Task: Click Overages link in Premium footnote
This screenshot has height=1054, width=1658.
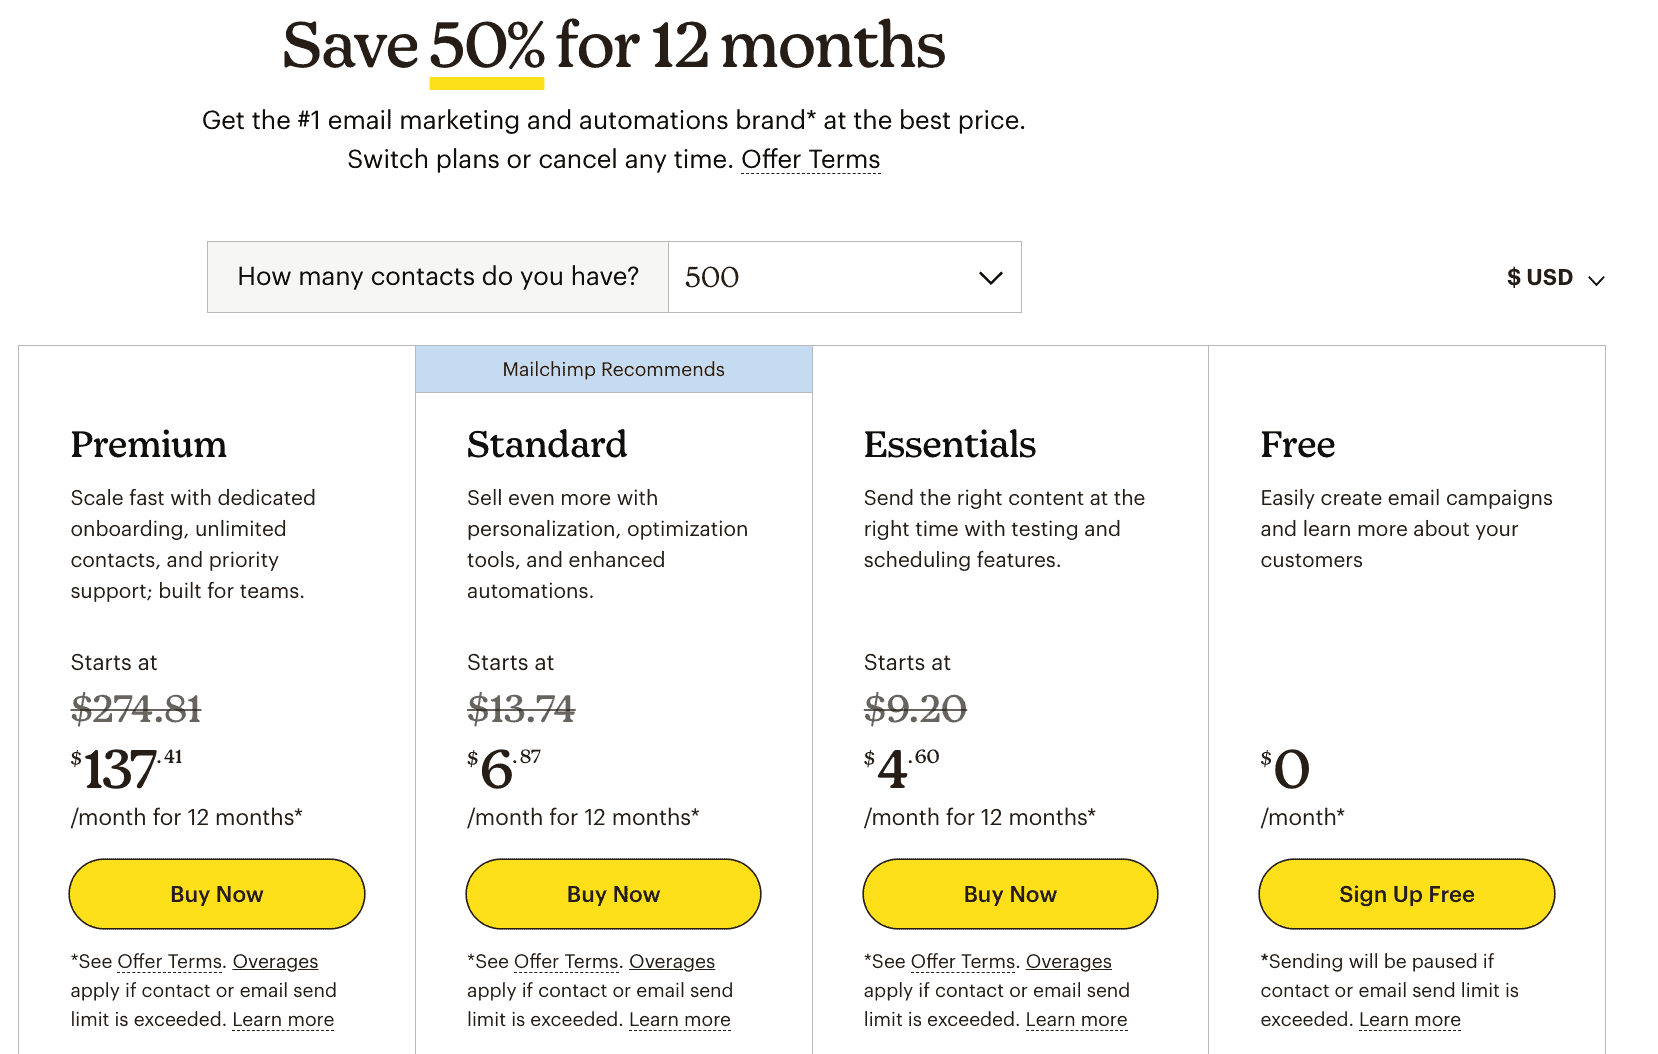Action: coord(275,961)
